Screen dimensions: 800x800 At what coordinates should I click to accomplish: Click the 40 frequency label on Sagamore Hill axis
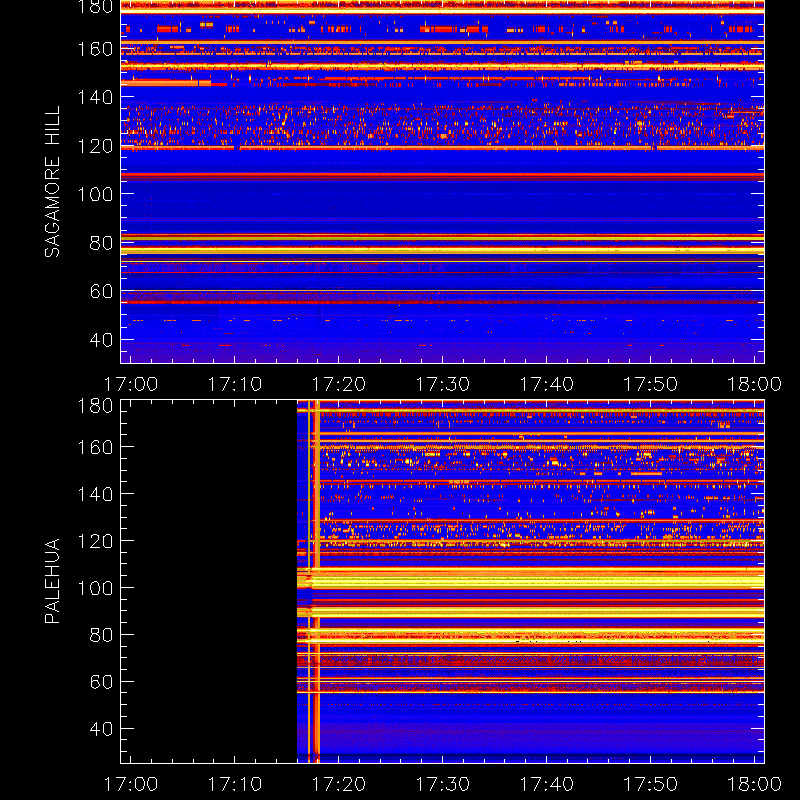(102, 339)
